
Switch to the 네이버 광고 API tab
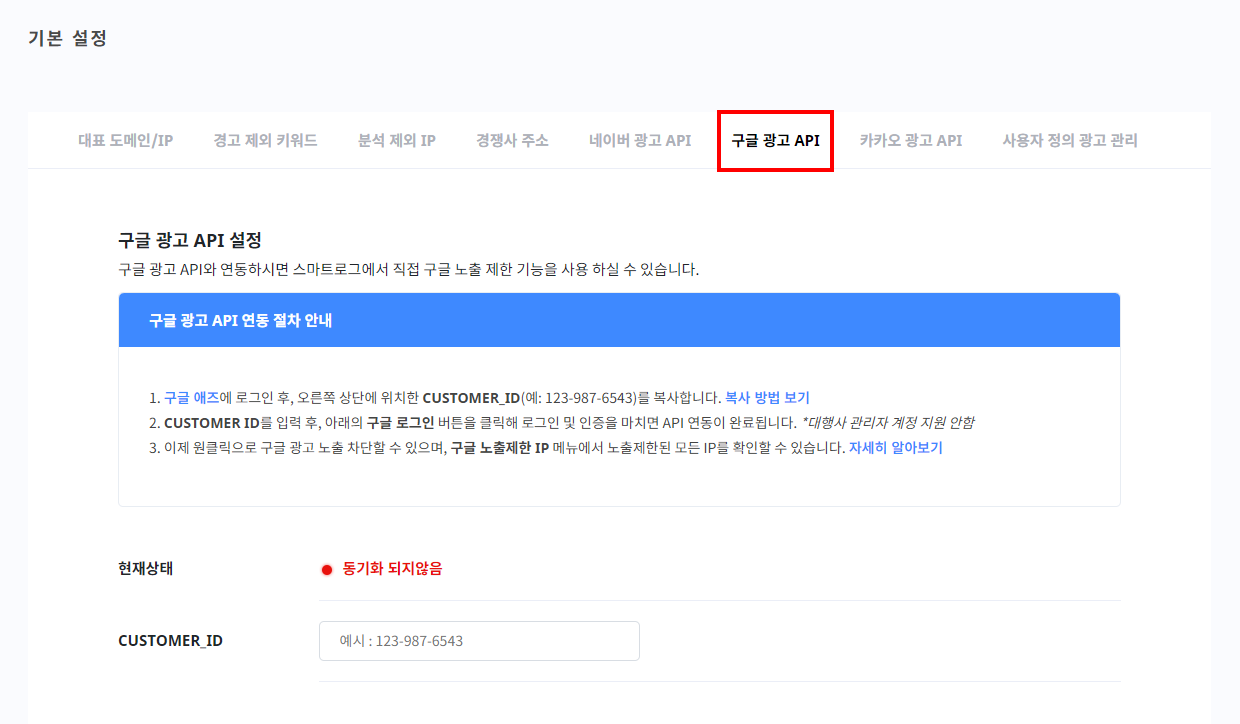pyautogui.click(x=639, y=140)
